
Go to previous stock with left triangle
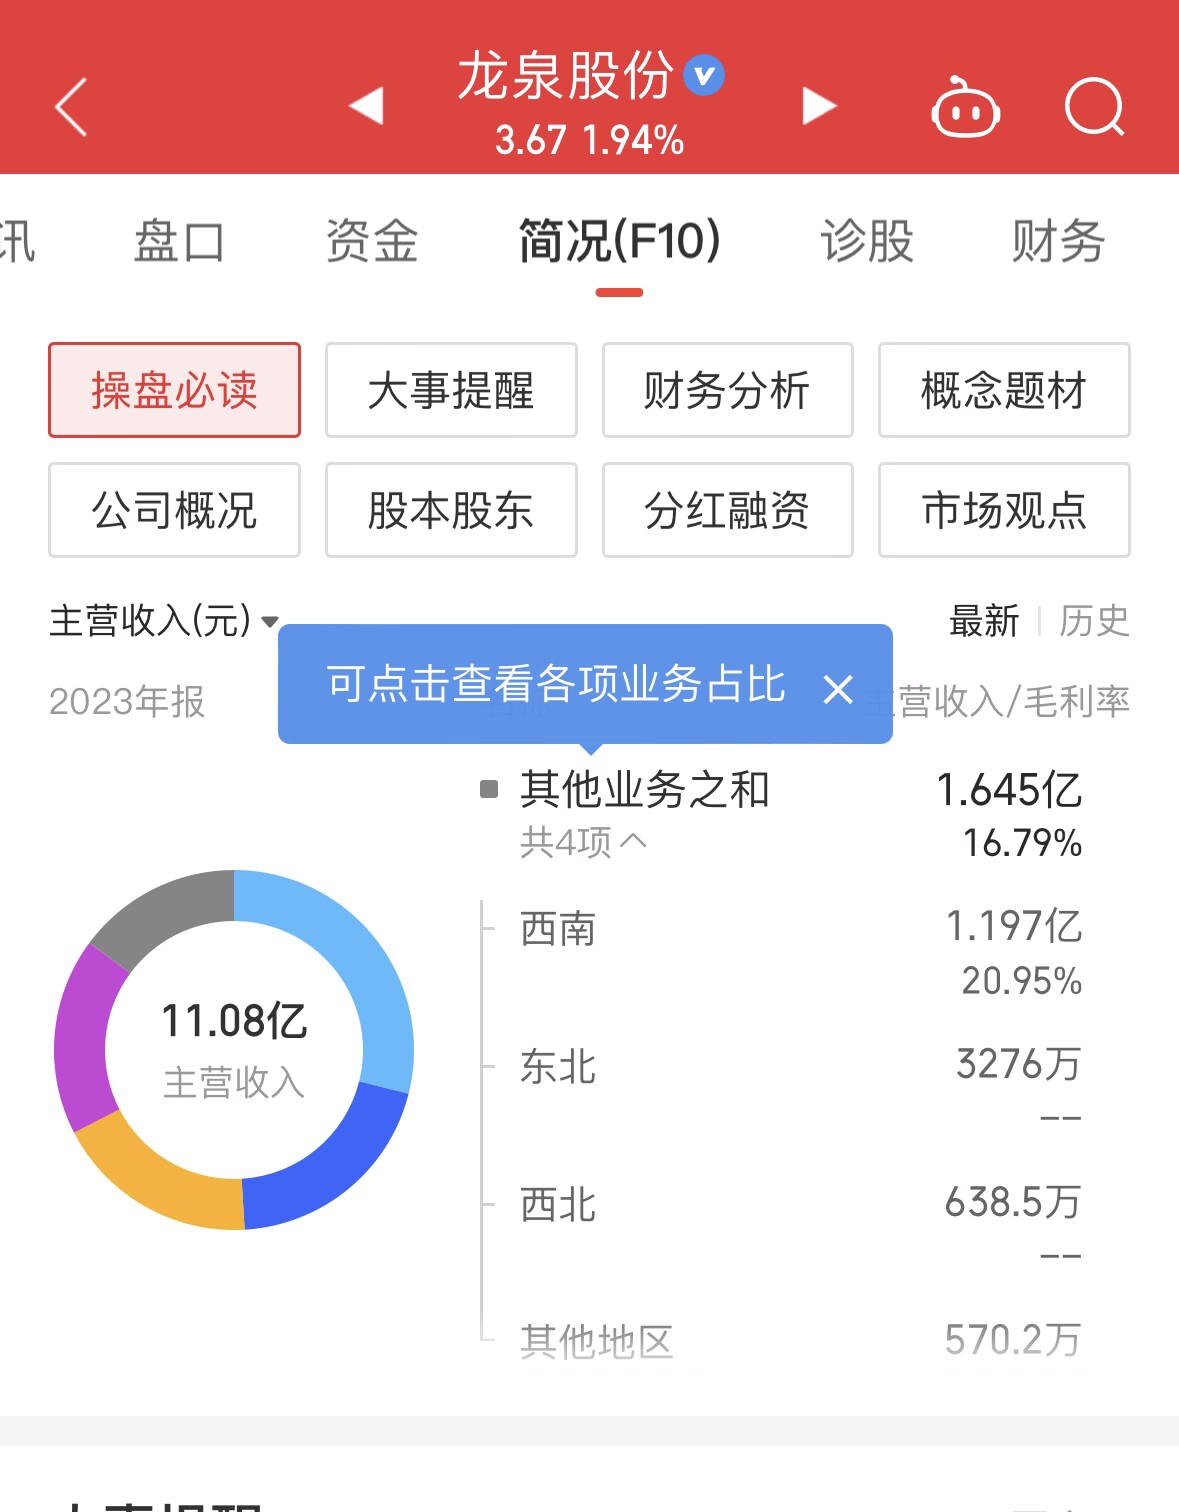[x=367, y=105]
